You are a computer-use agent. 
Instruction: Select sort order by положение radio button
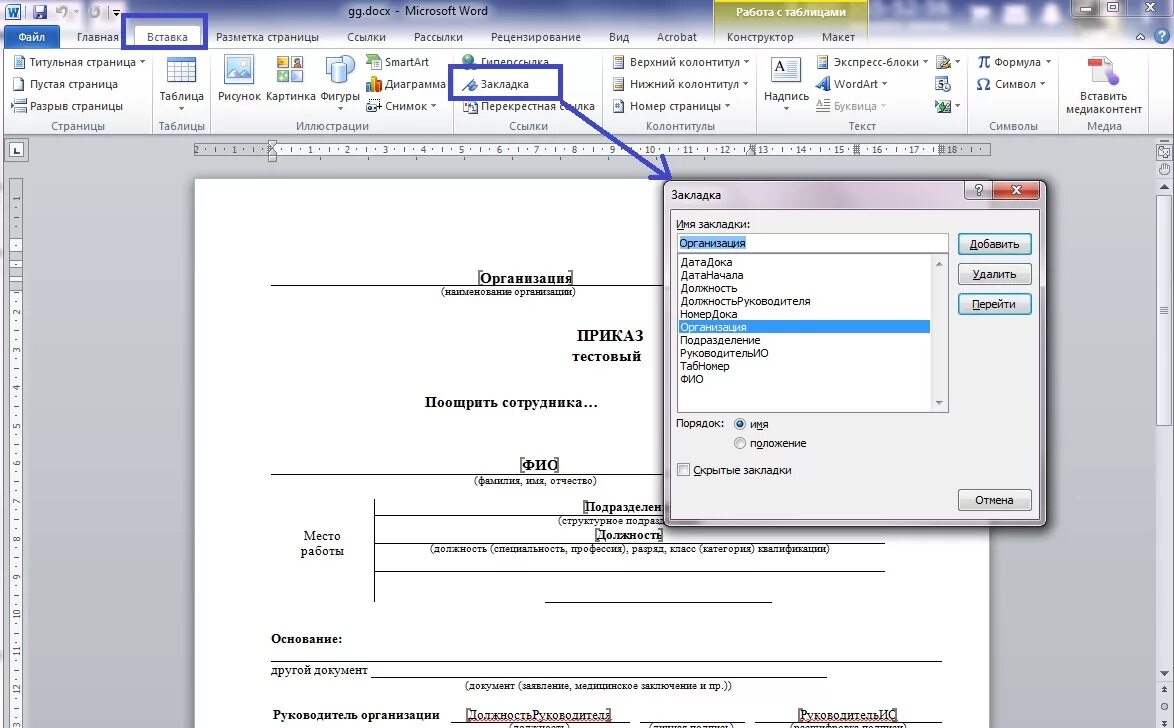(740, 443)
